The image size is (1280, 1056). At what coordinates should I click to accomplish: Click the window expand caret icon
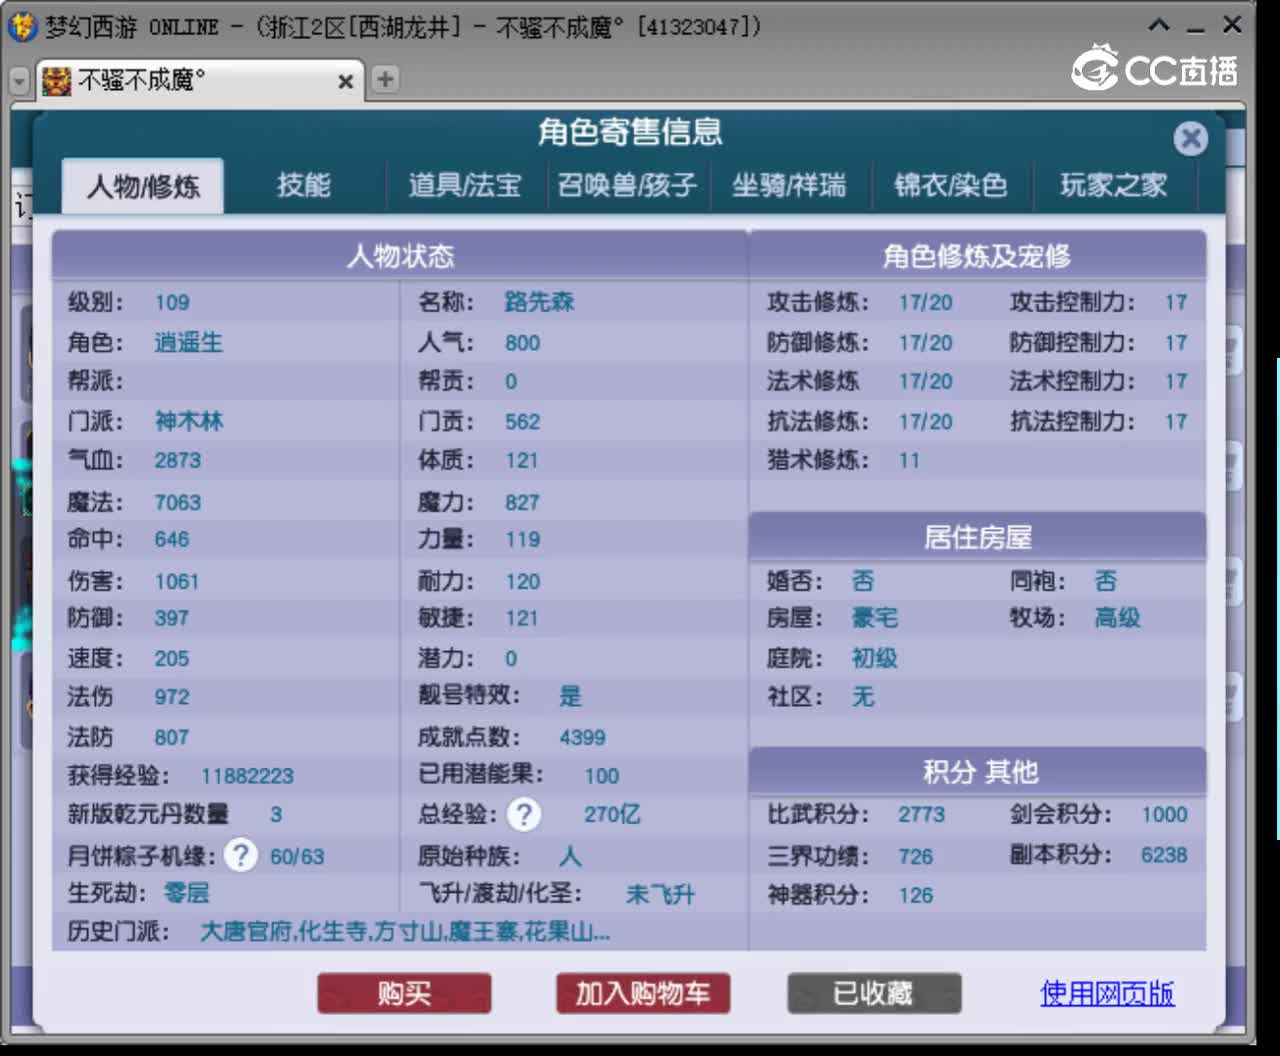(x=1159, y=26)
